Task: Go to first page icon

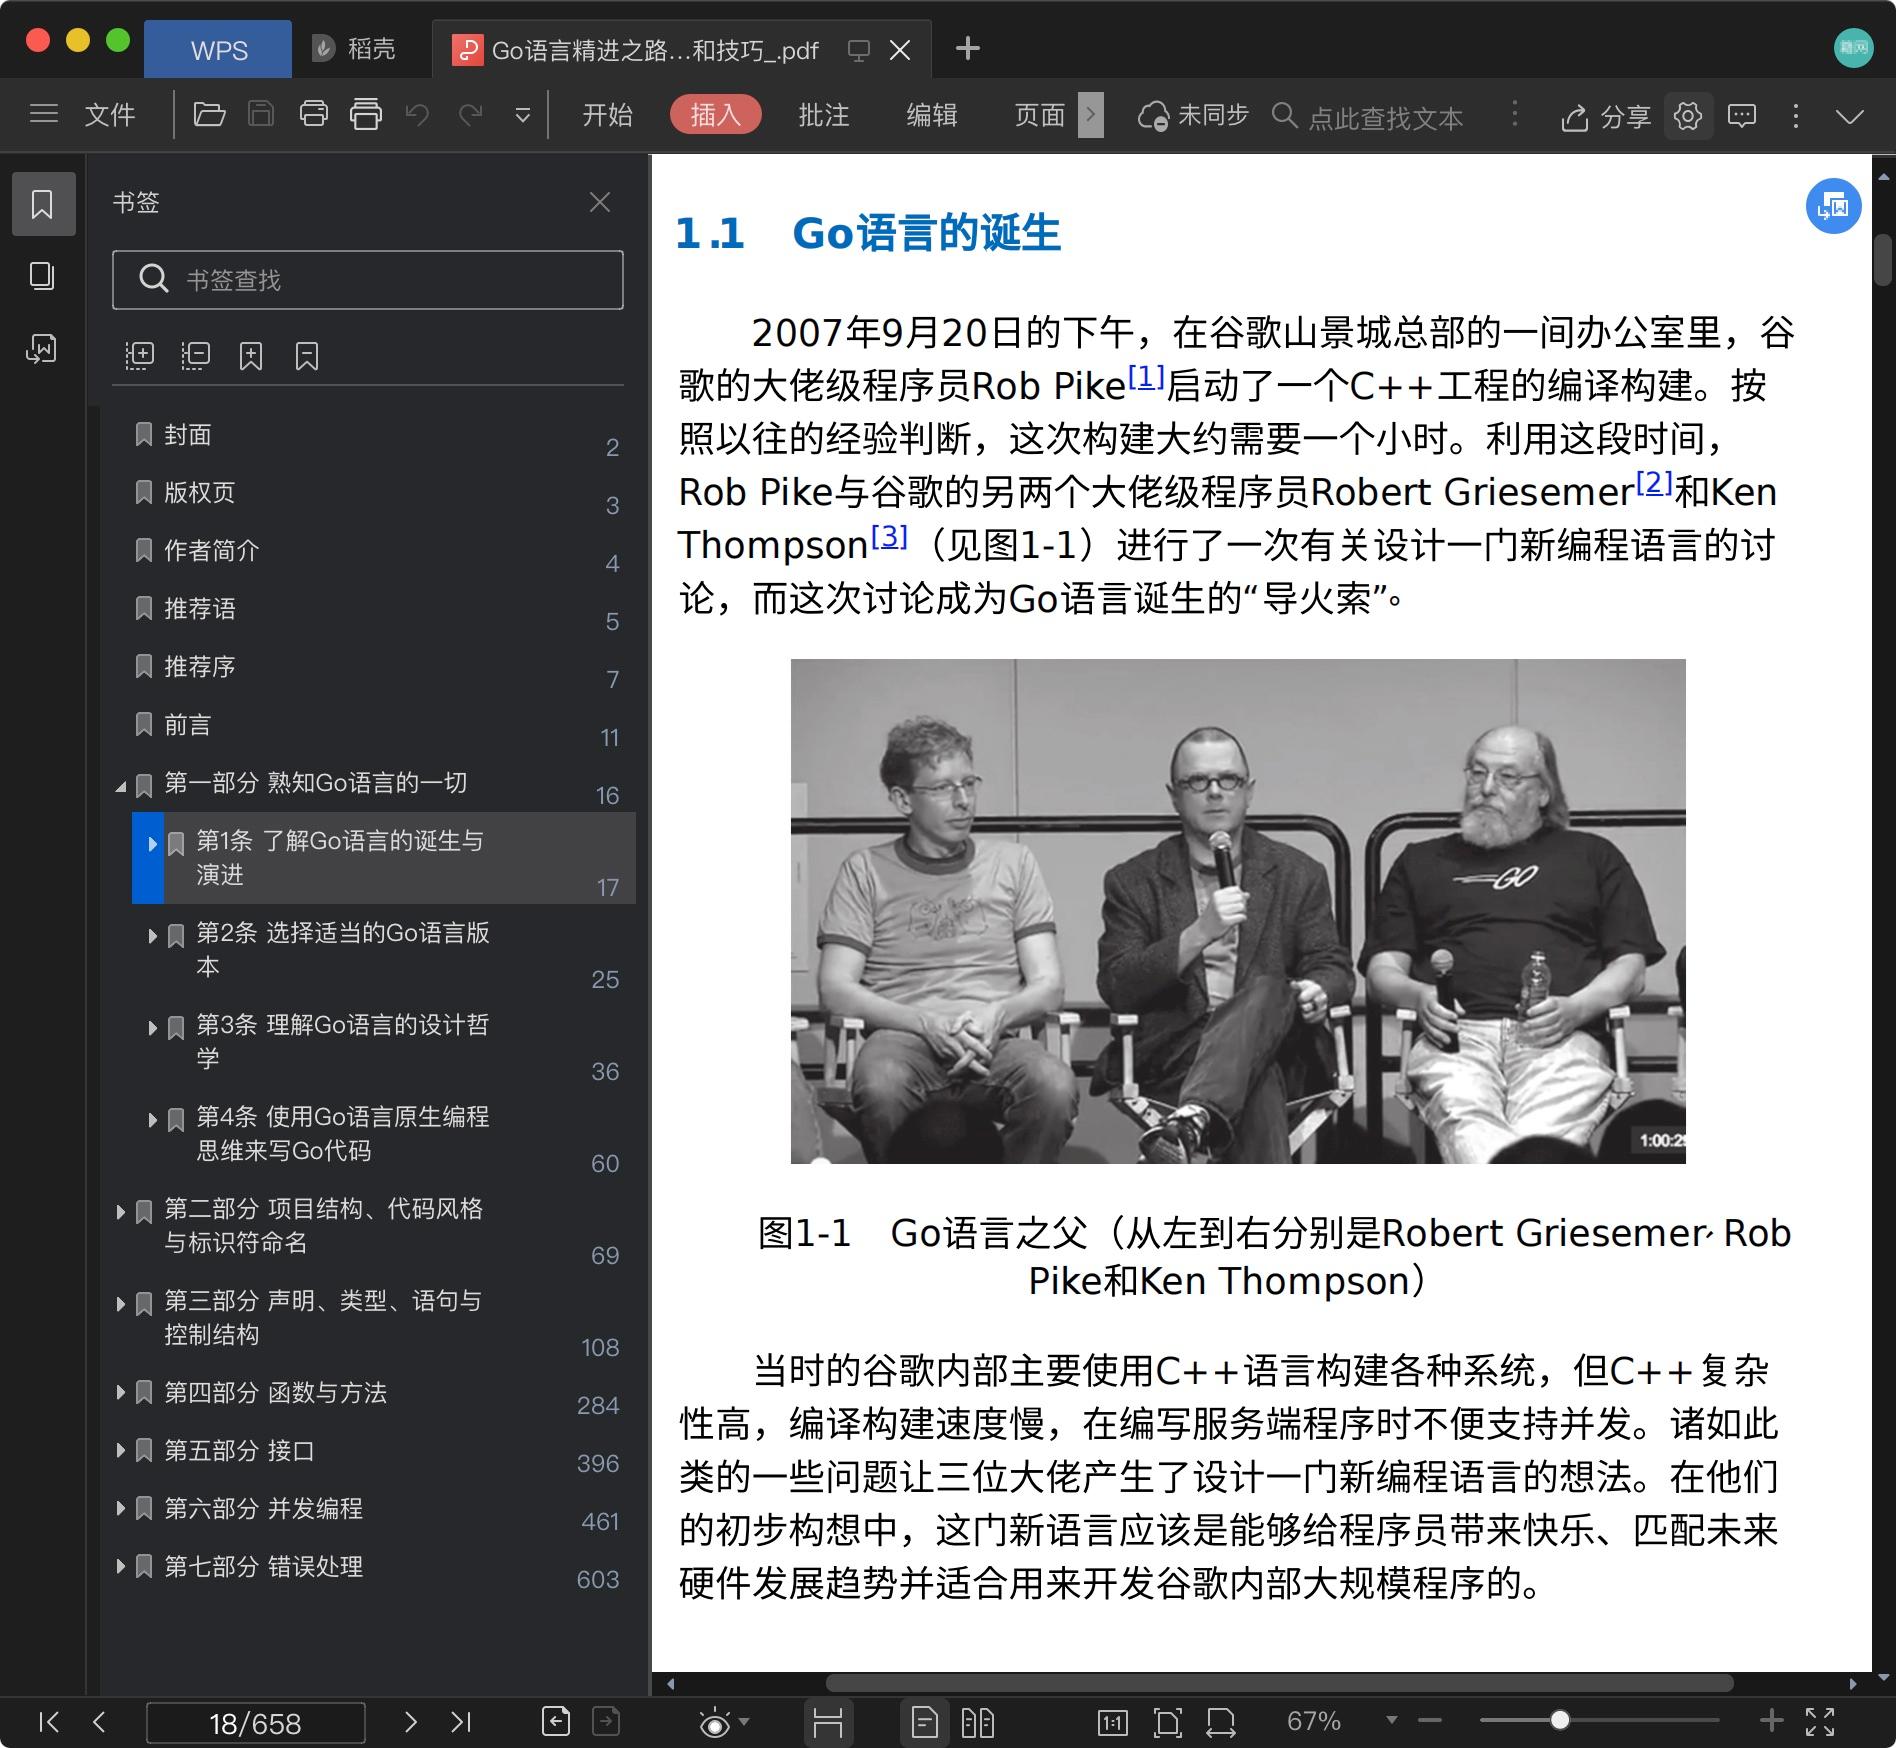Action: tap(48, 1722)
